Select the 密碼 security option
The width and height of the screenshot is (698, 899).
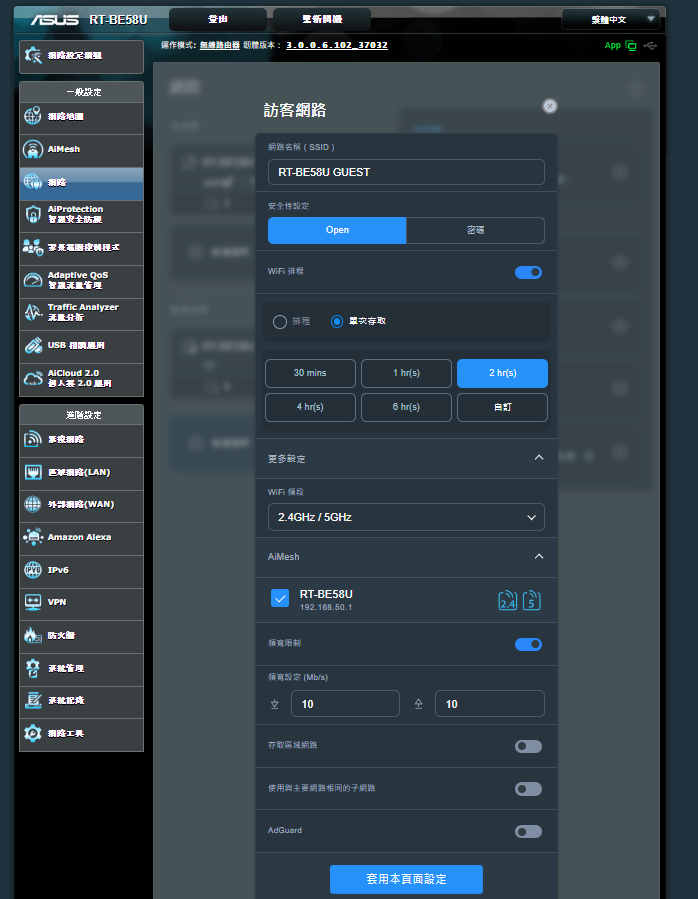coord(475,230)
